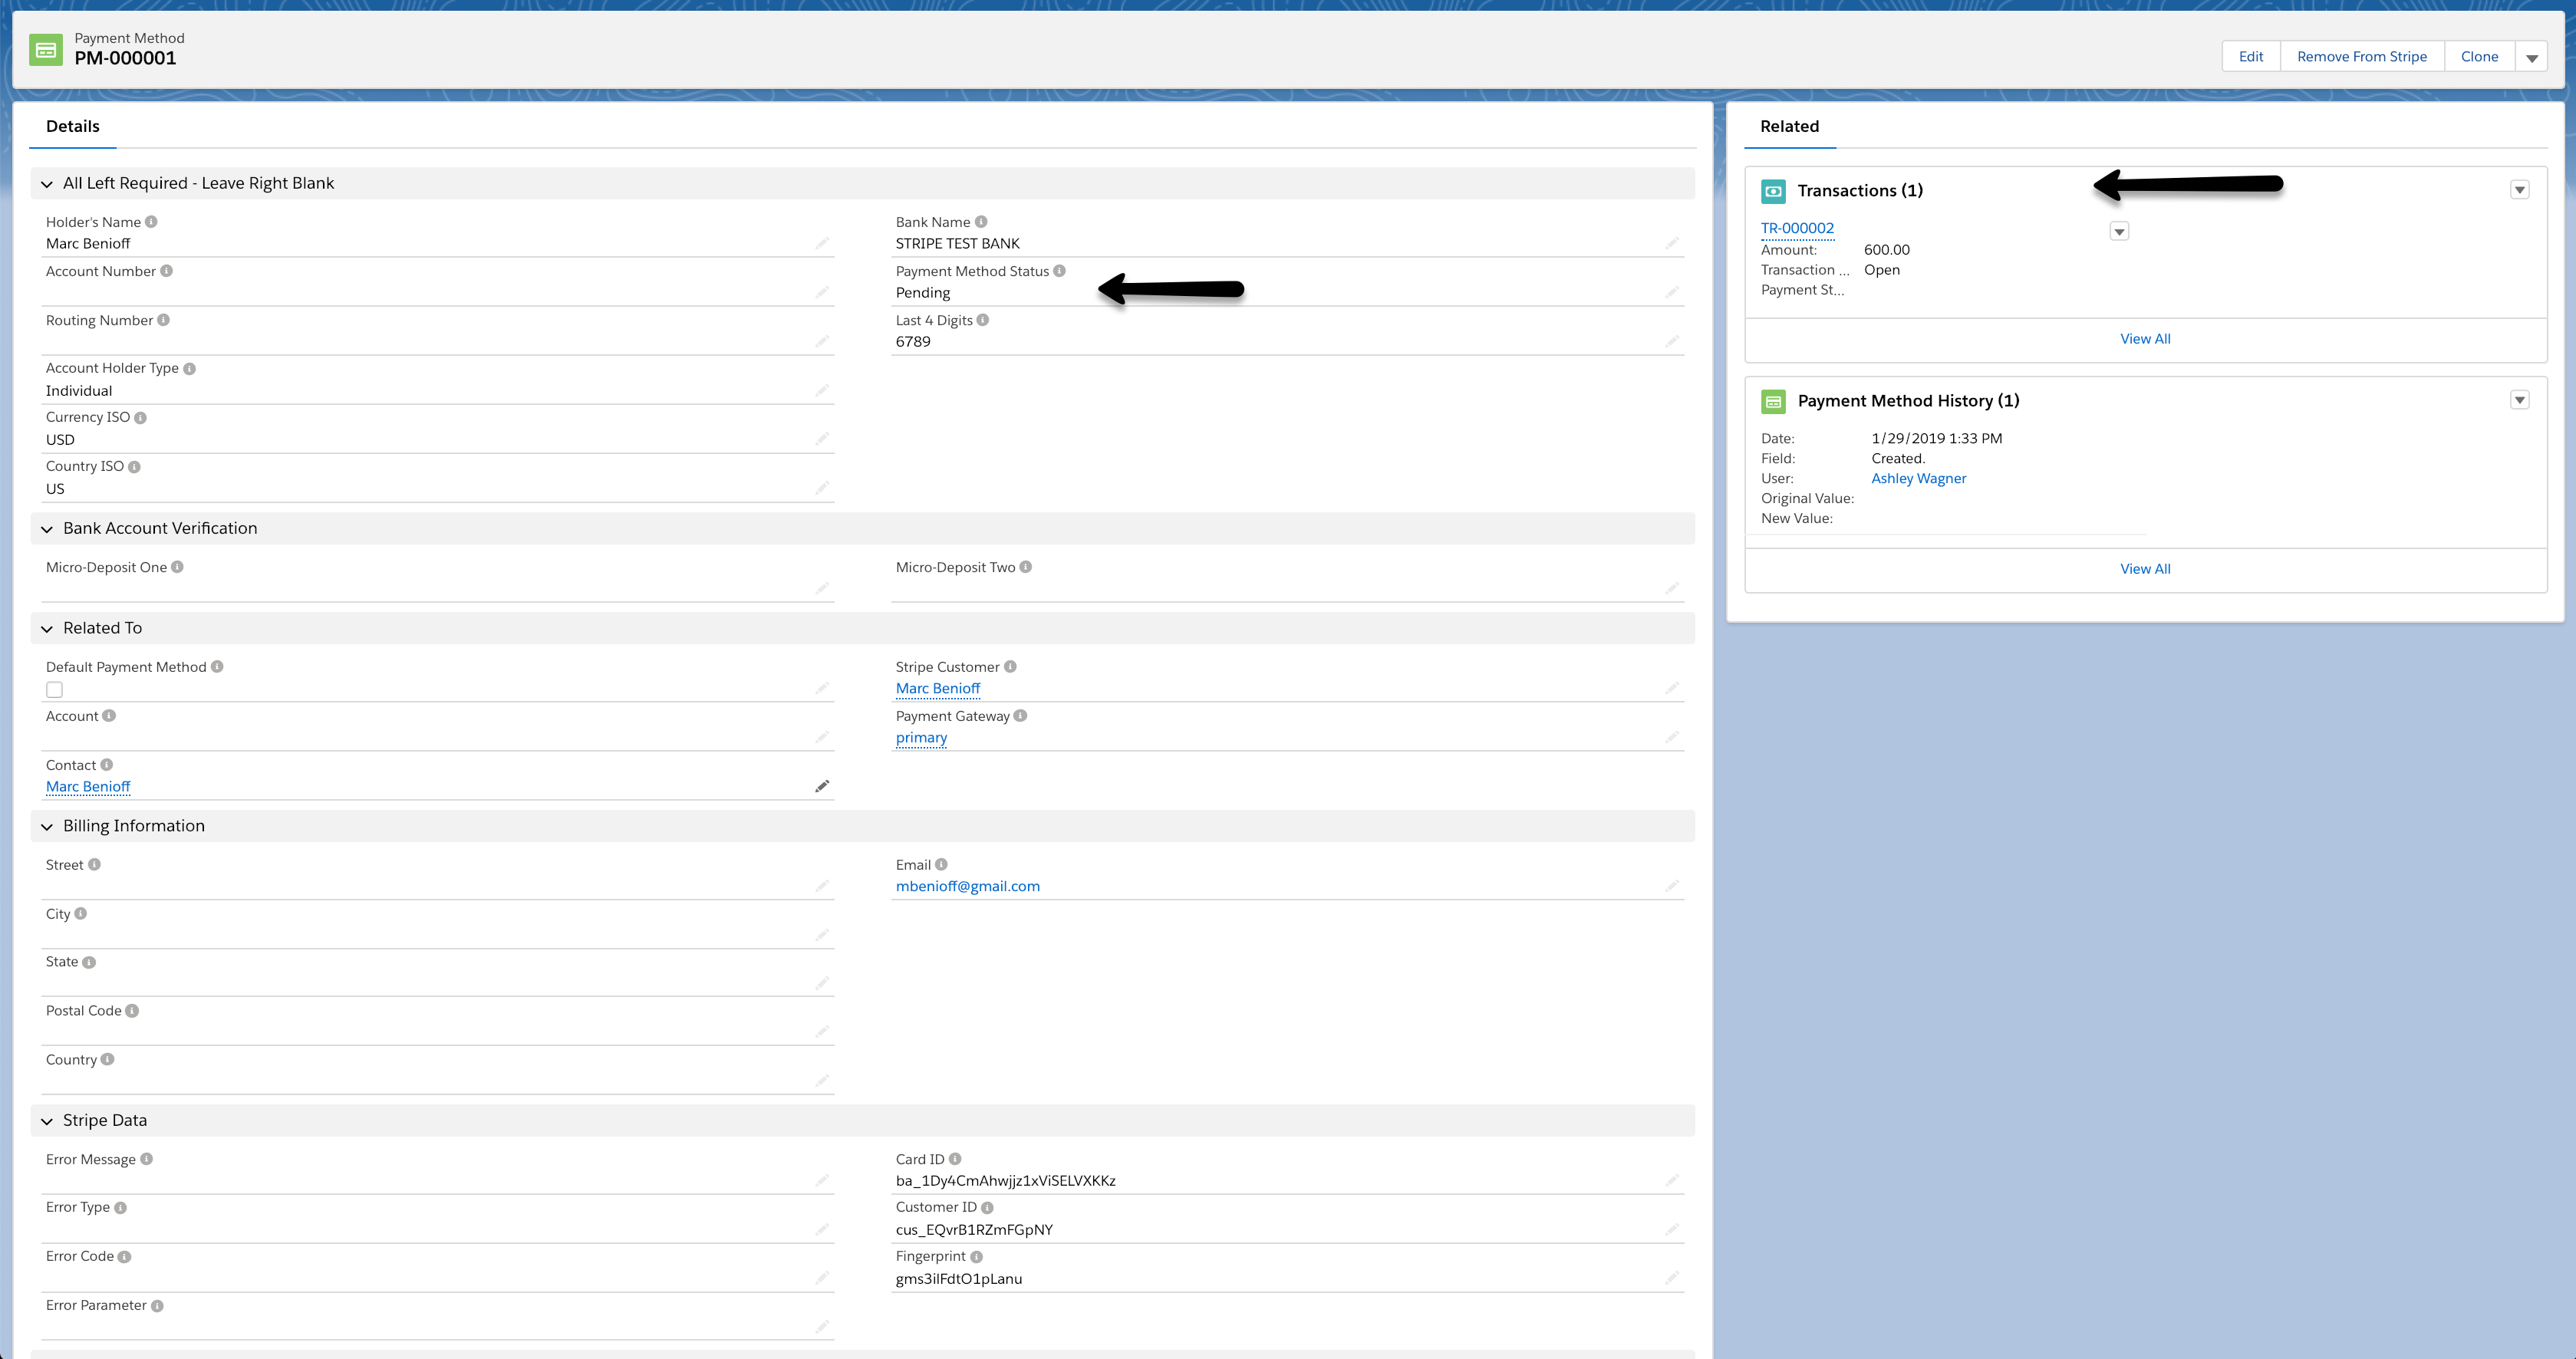Viewport: 2576px width, 1359px height.
Task: Collapse the Stripe Data section
Action: (47, 1121)
